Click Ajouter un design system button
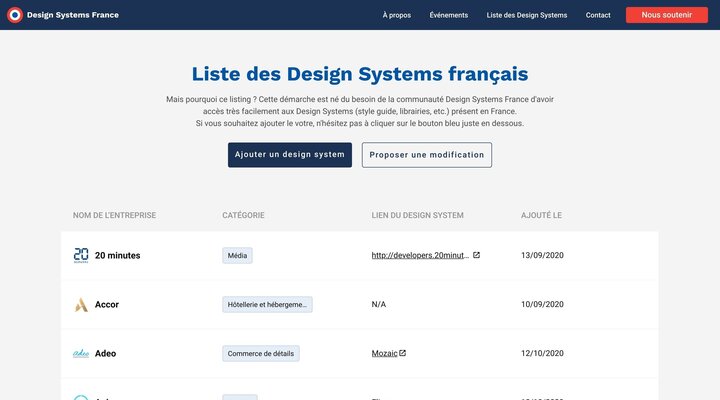This screenshot has height=400, width=720. pyautogui.click(x=289, y=155)
